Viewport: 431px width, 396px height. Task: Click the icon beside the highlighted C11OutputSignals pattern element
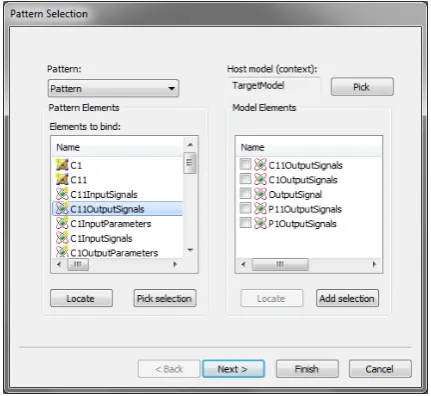pyautogui.click(x=62, y=209)
